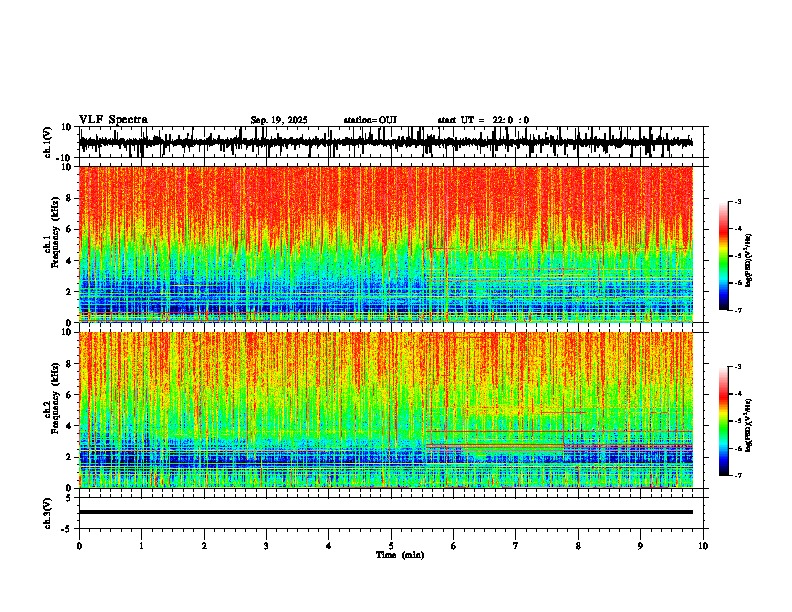Screen dimensions: 792x612
Task: Click tick label "1" on the Time axis
Action: point(141,546)
